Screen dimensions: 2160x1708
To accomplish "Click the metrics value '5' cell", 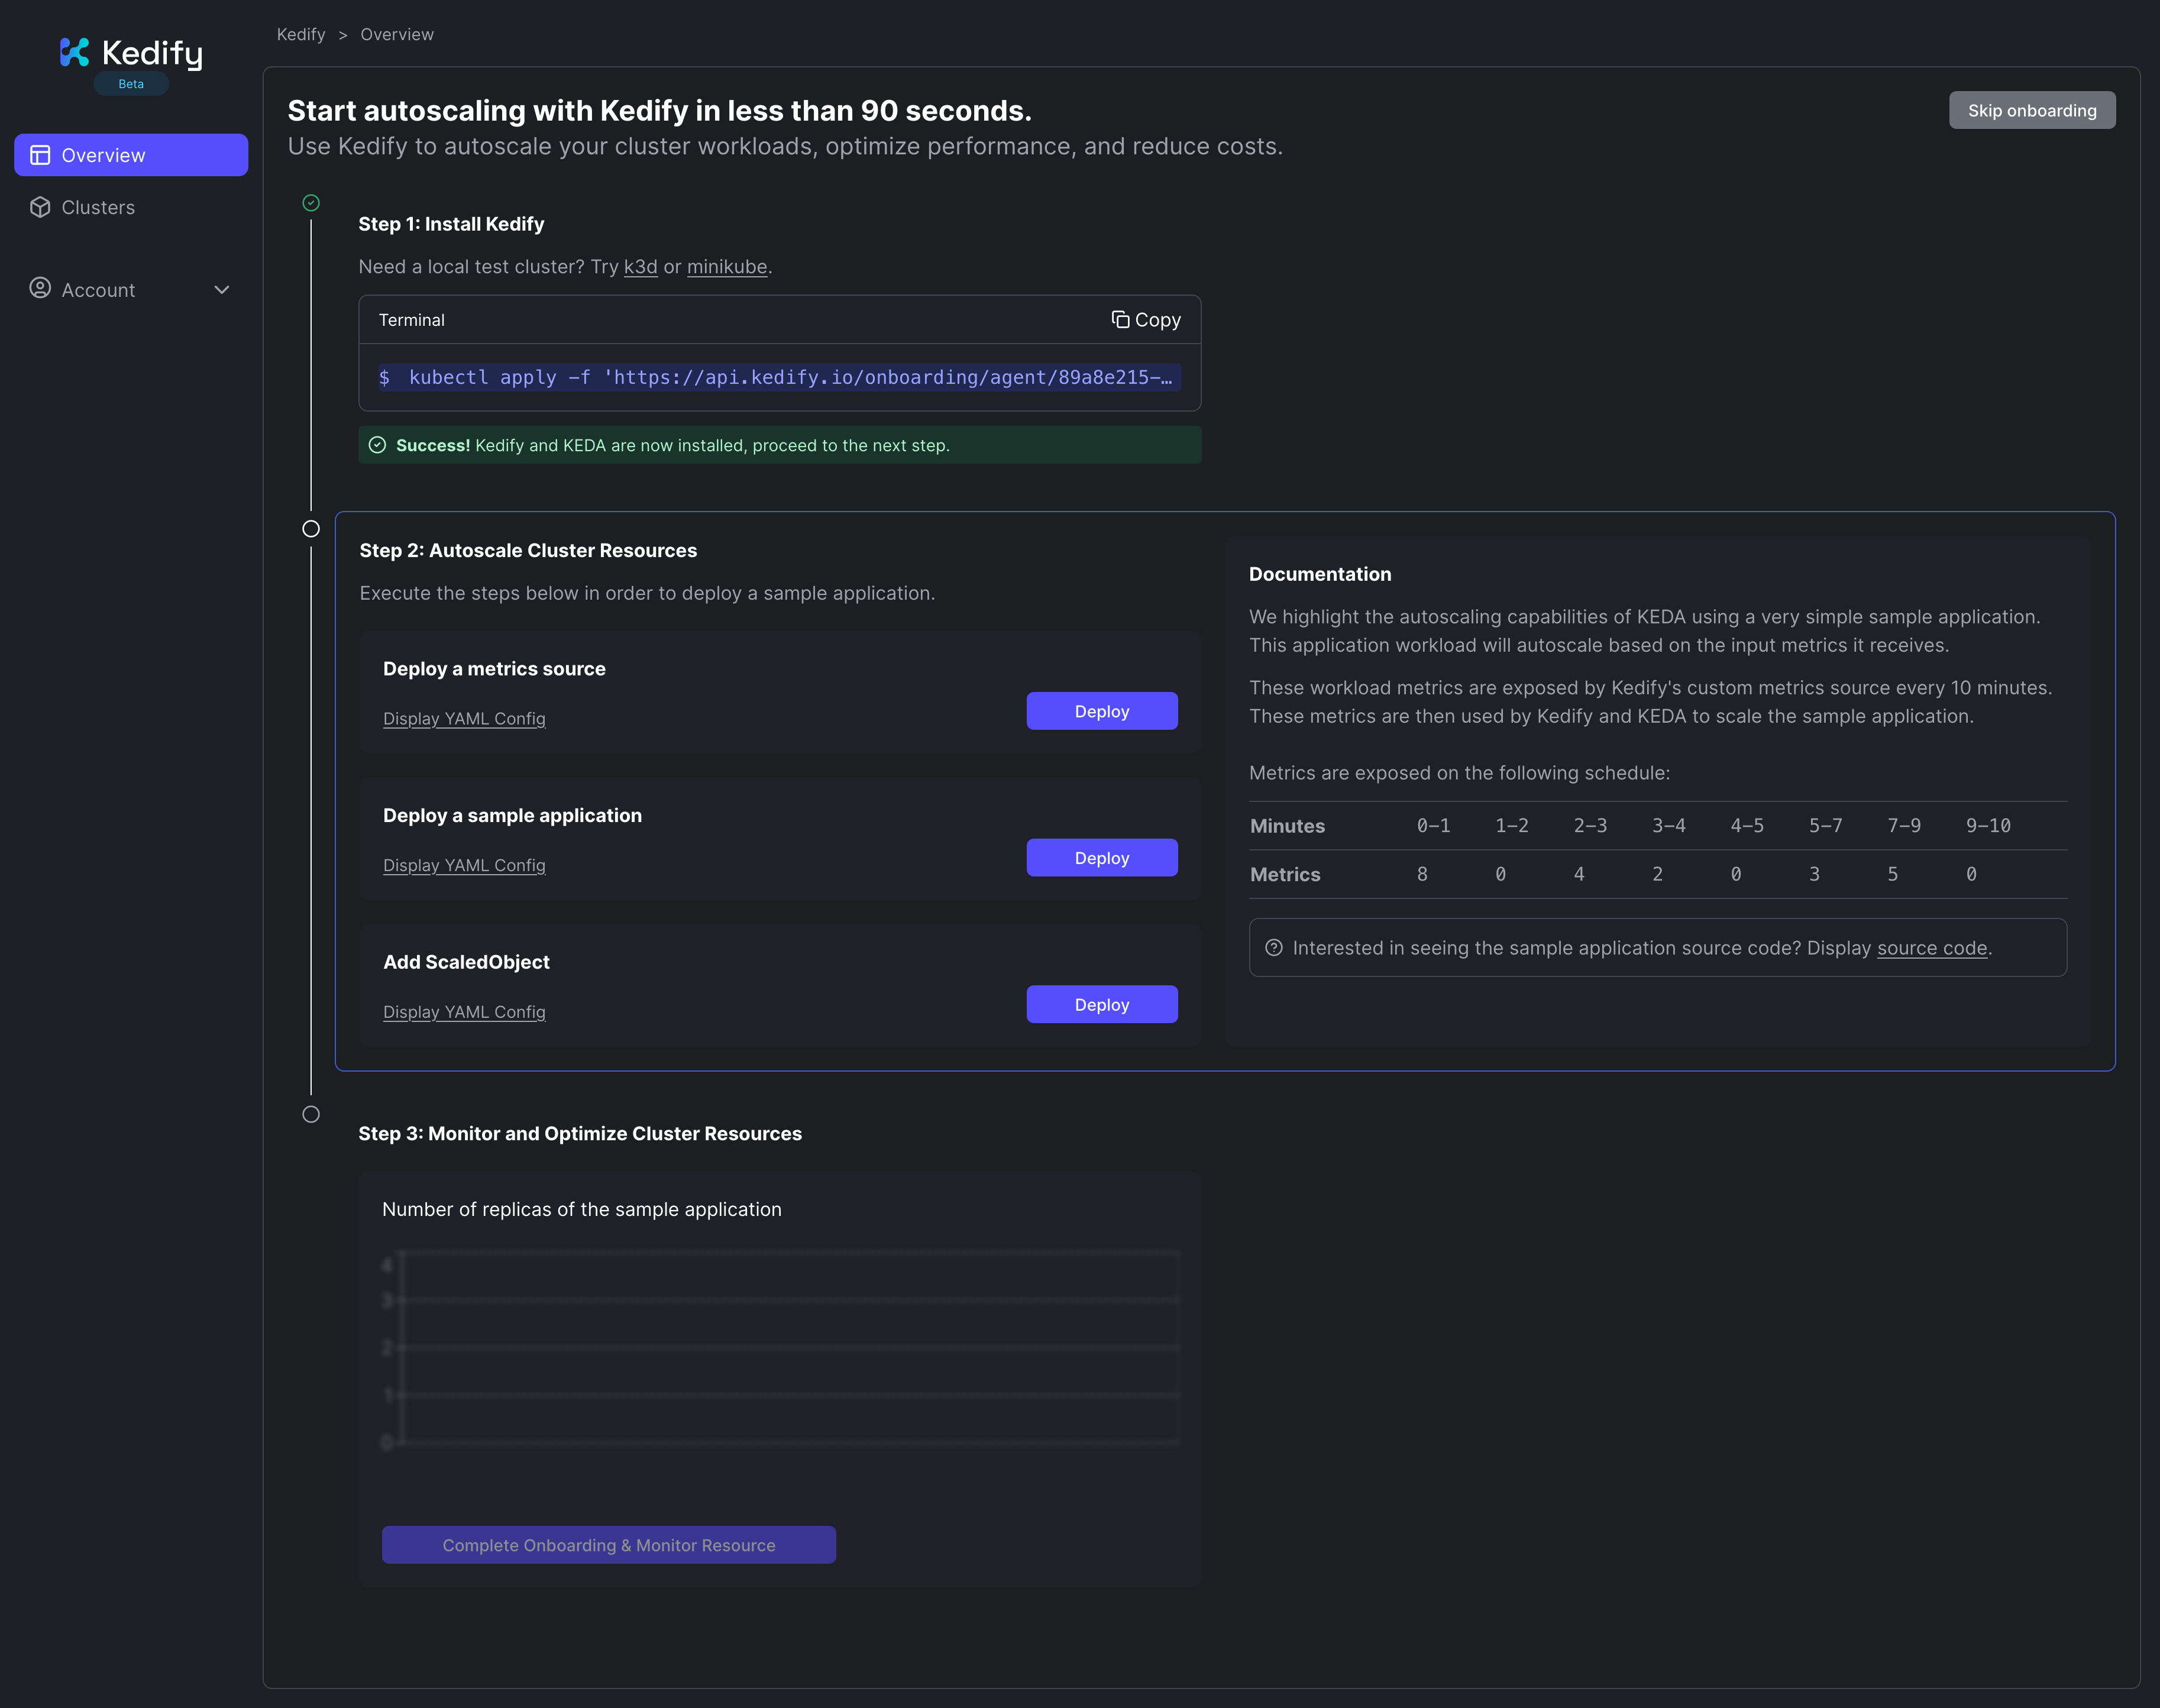I will coord(1892,874).
